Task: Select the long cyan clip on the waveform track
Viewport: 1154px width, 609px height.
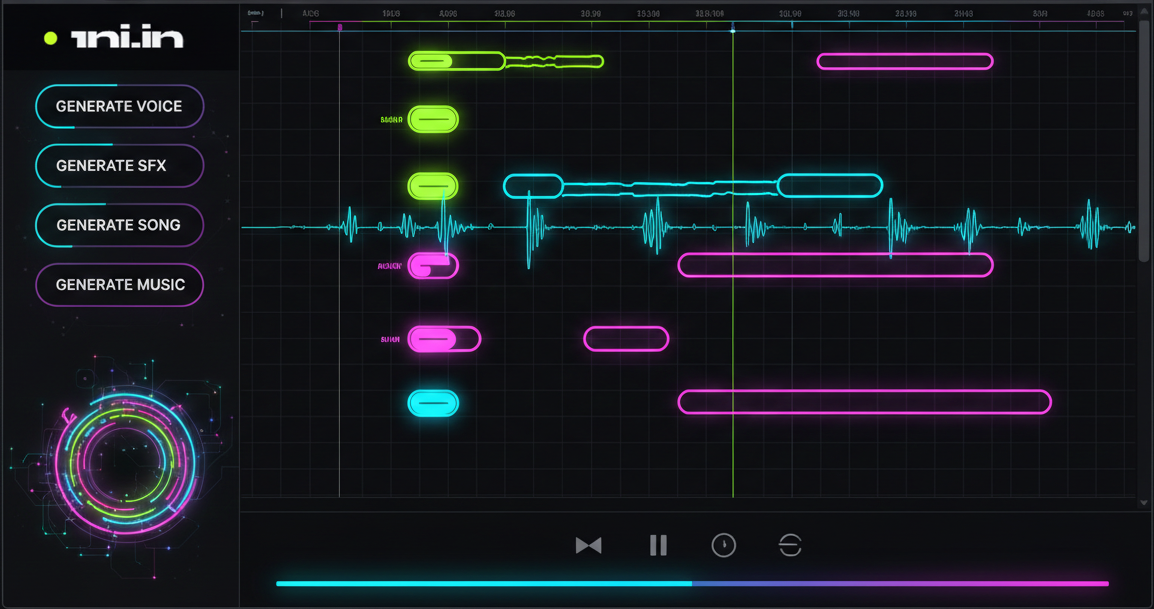Action: (693, 185)
